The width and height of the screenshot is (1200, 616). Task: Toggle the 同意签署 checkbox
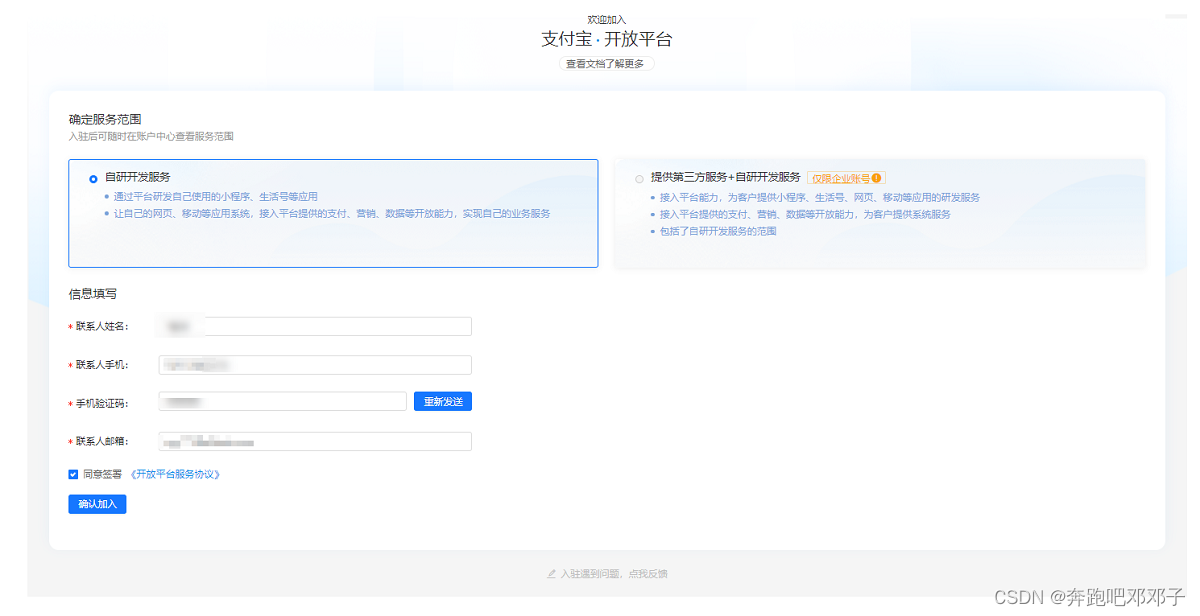point(73,474)
